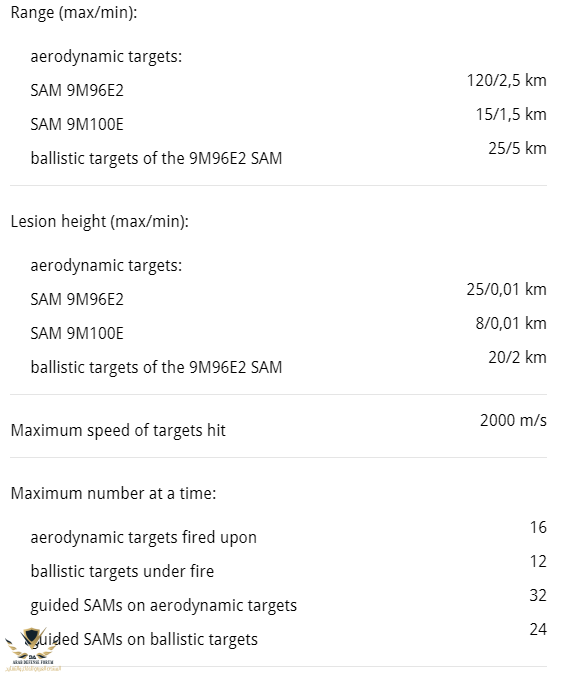Click the 'Lesion height (max/min):' heading
Viewport: 567px width, 673px height.
[x=100, y=221]
